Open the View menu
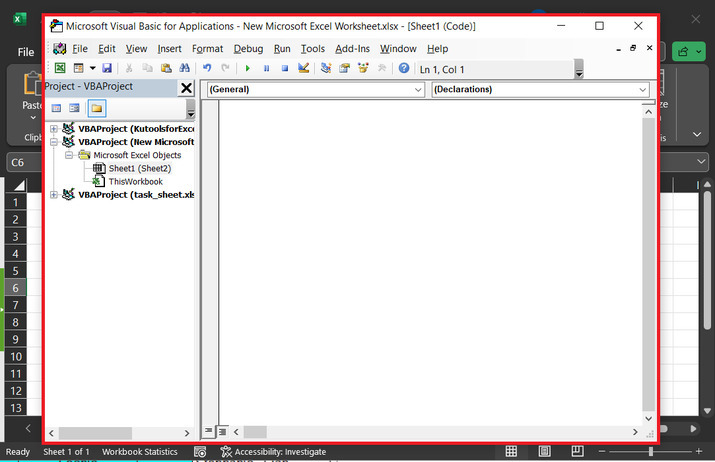The width and height of the screenshot is (715, 462). coord(136,49)
